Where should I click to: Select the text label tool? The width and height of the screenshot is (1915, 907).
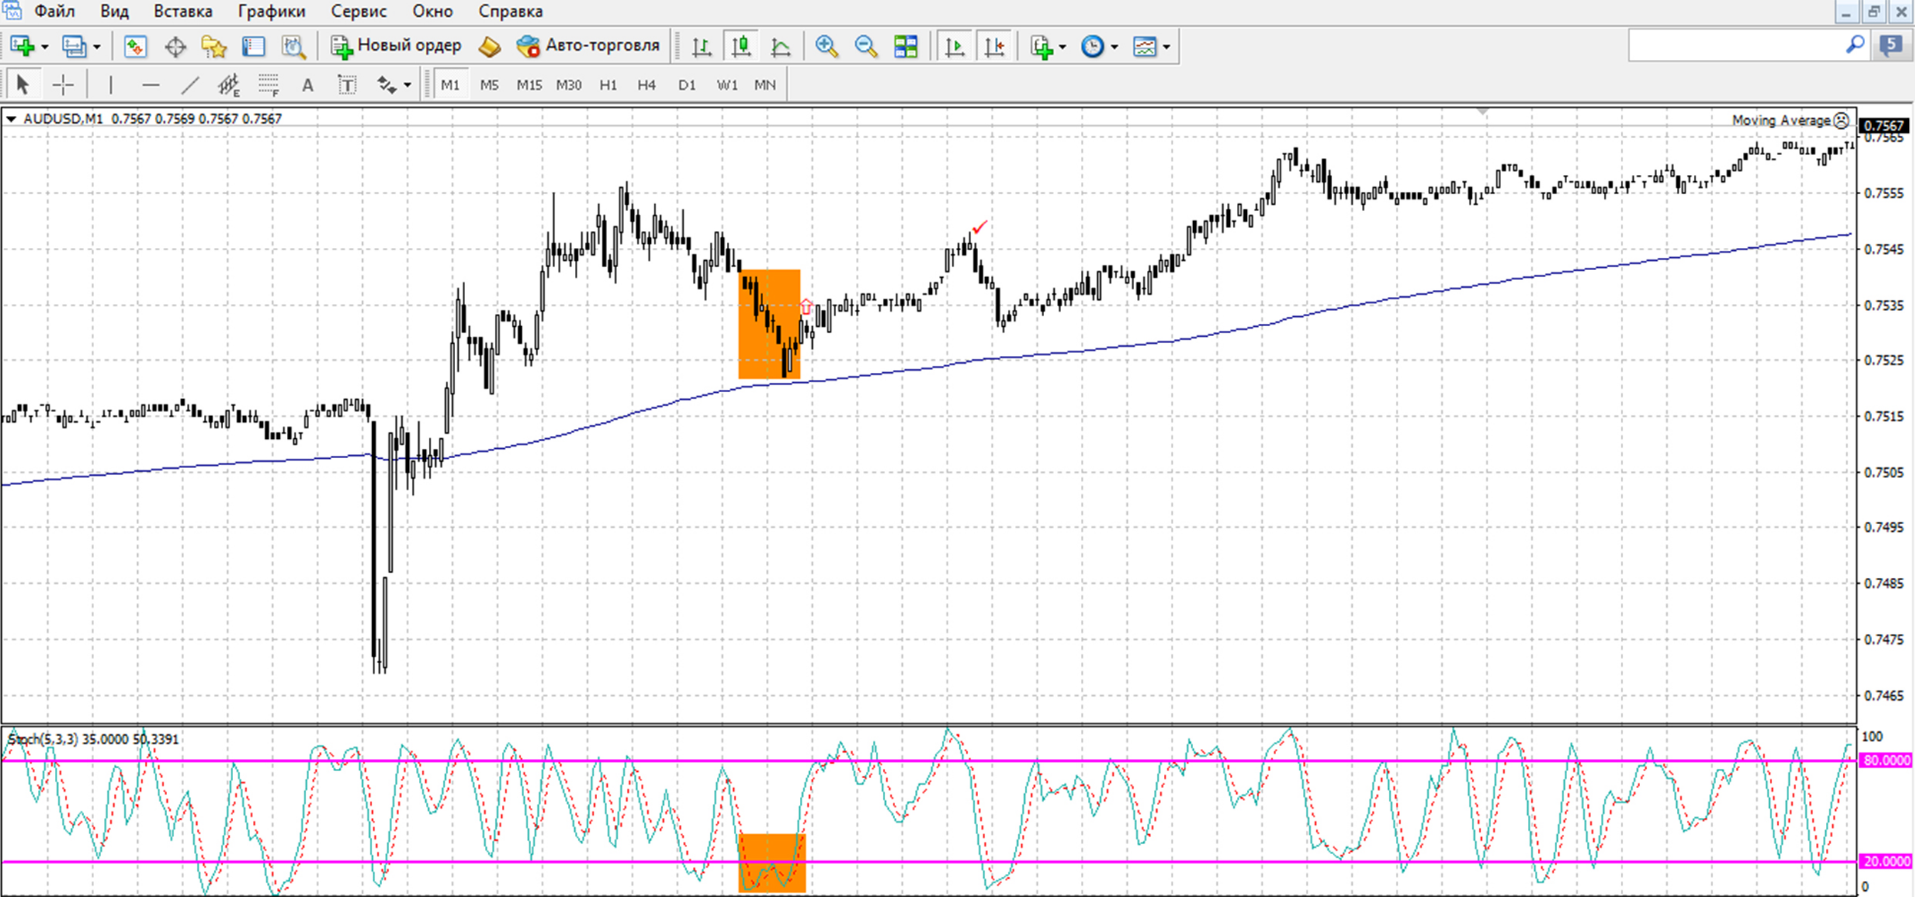[x=347, y=85]
